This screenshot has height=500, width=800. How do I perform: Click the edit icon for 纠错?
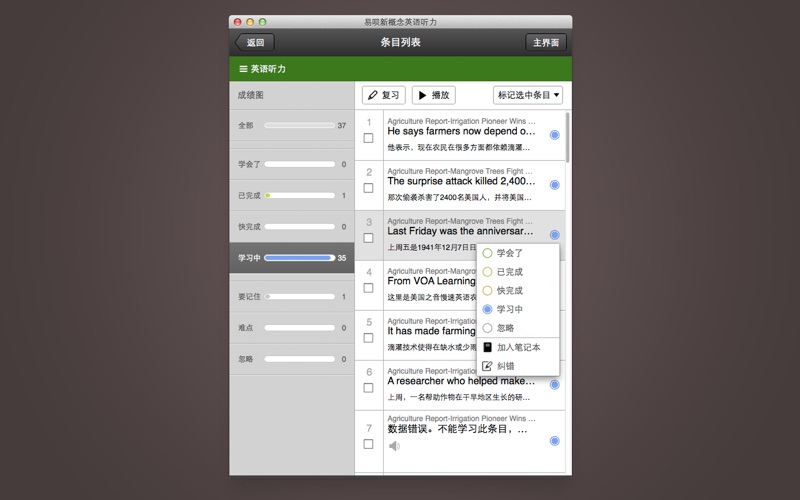[487, 366]
